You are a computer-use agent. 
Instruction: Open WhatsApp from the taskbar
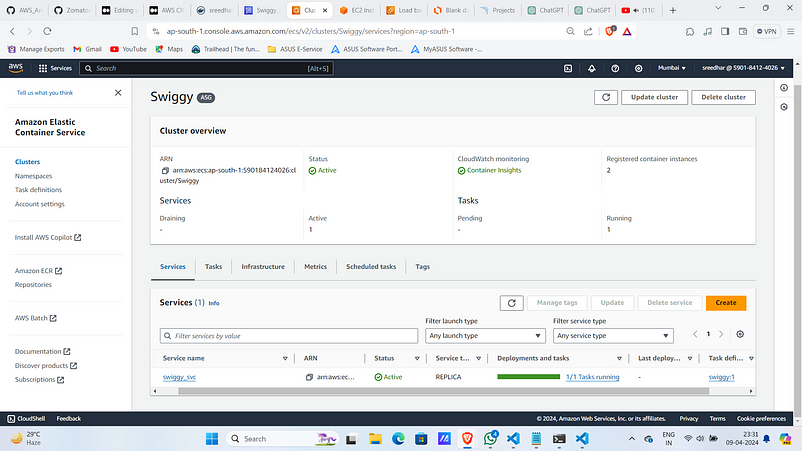[491, 438]
